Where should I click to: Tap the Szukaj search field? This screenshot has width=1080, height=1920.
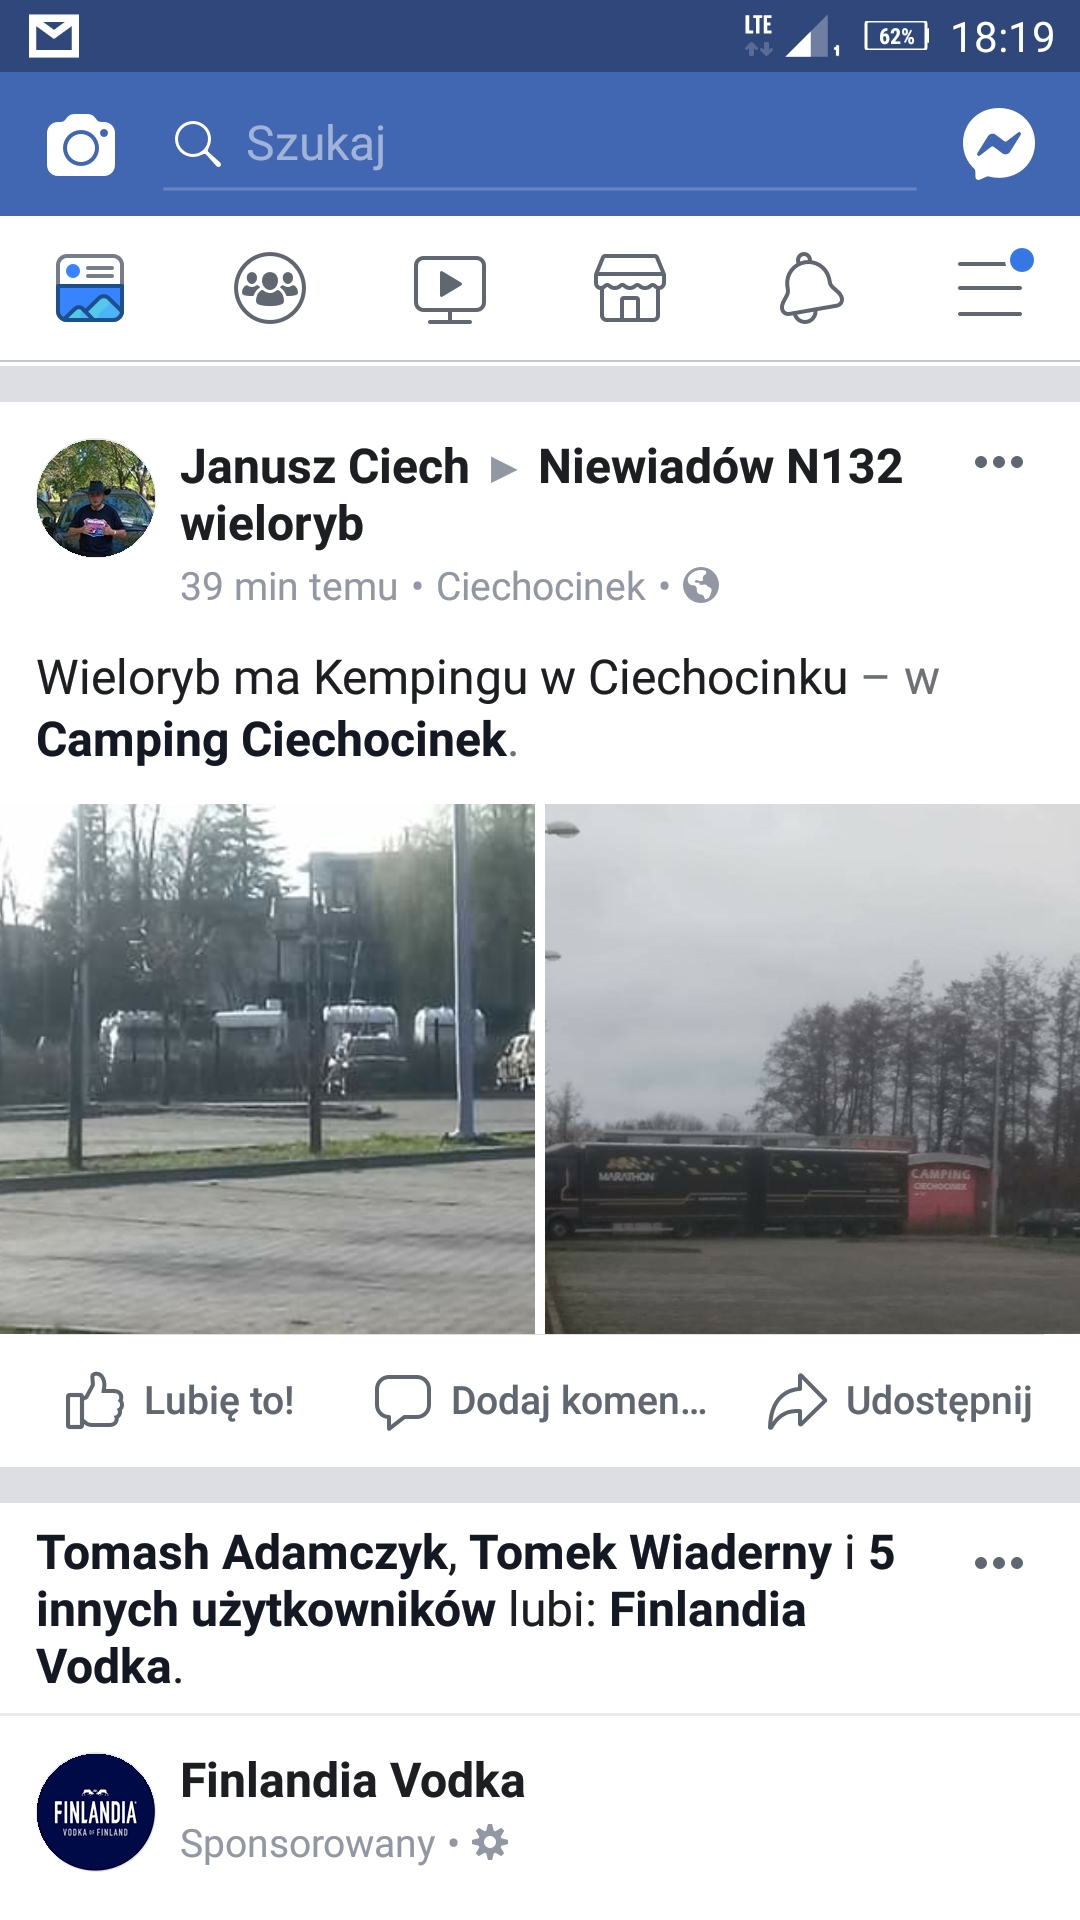tap(540, 144)
